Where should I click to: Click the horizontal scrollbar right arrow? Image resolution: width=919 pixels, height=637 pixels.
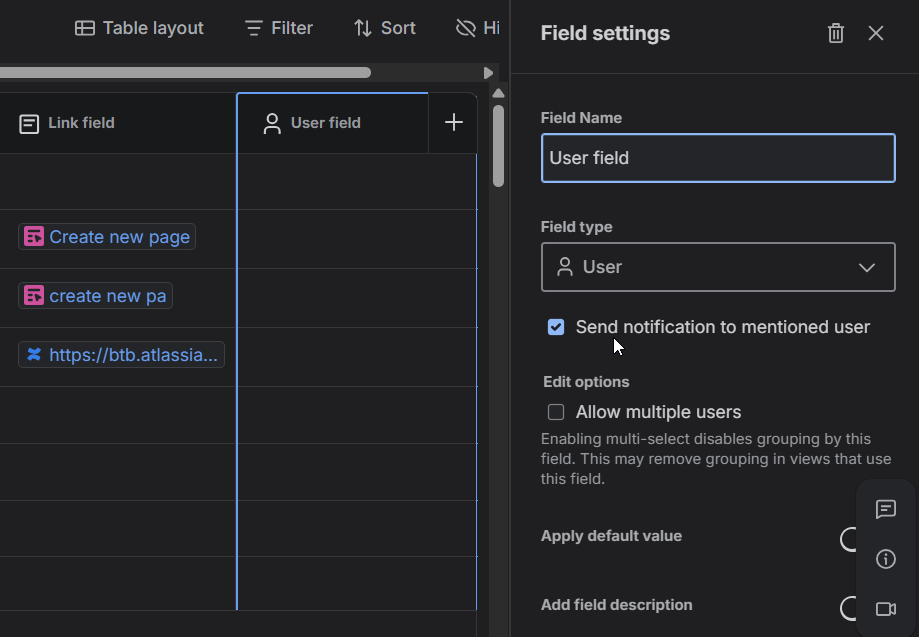coord(488,73)
